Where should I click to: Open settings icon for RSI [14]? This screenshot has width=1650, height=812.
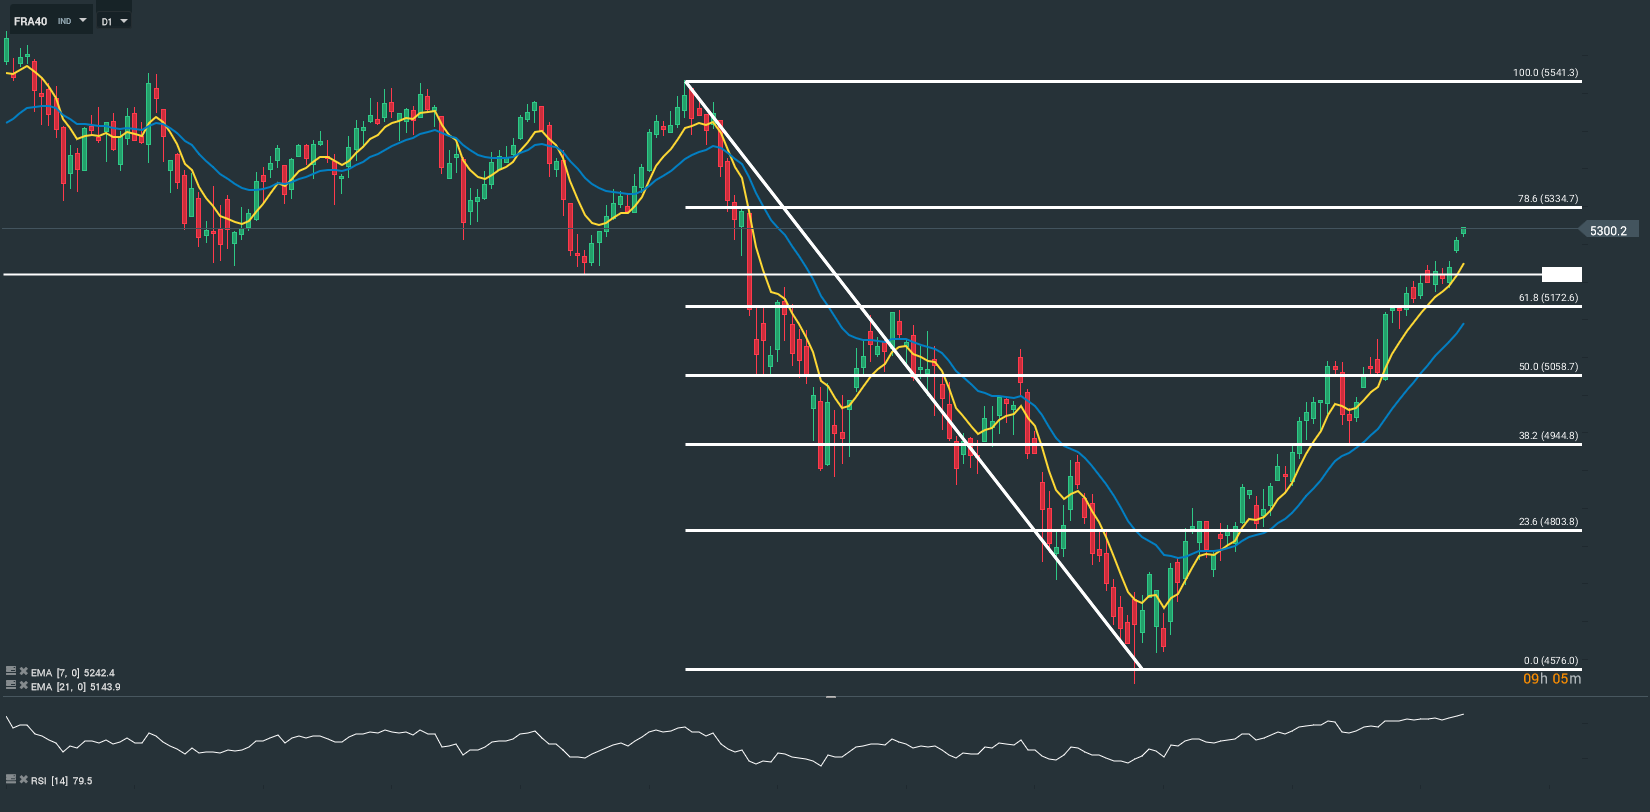point(11,779)
